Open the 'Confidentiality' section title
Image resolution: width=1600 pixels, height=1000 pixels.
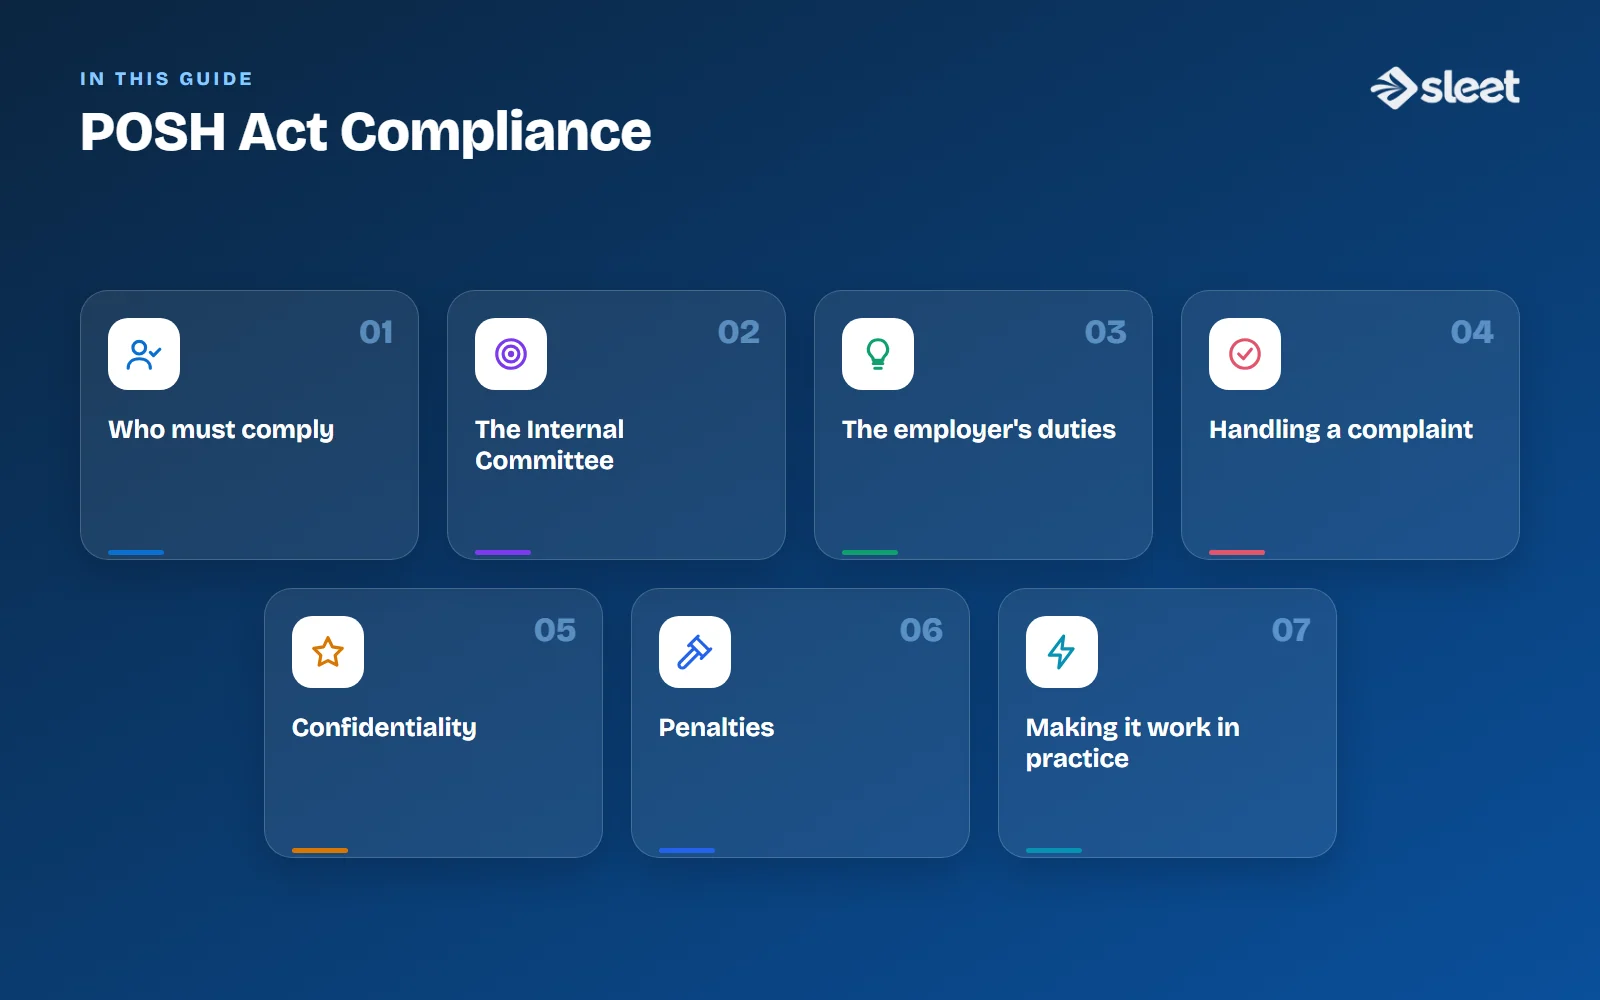[x=384, y=728]
